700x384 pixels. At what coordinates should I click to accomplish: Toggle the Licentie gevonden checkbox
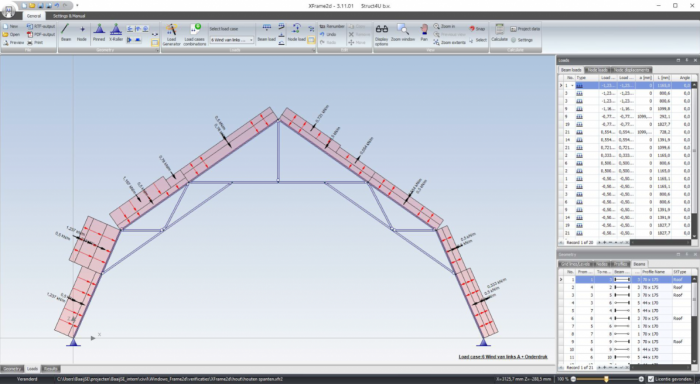[x=650, y=379]
